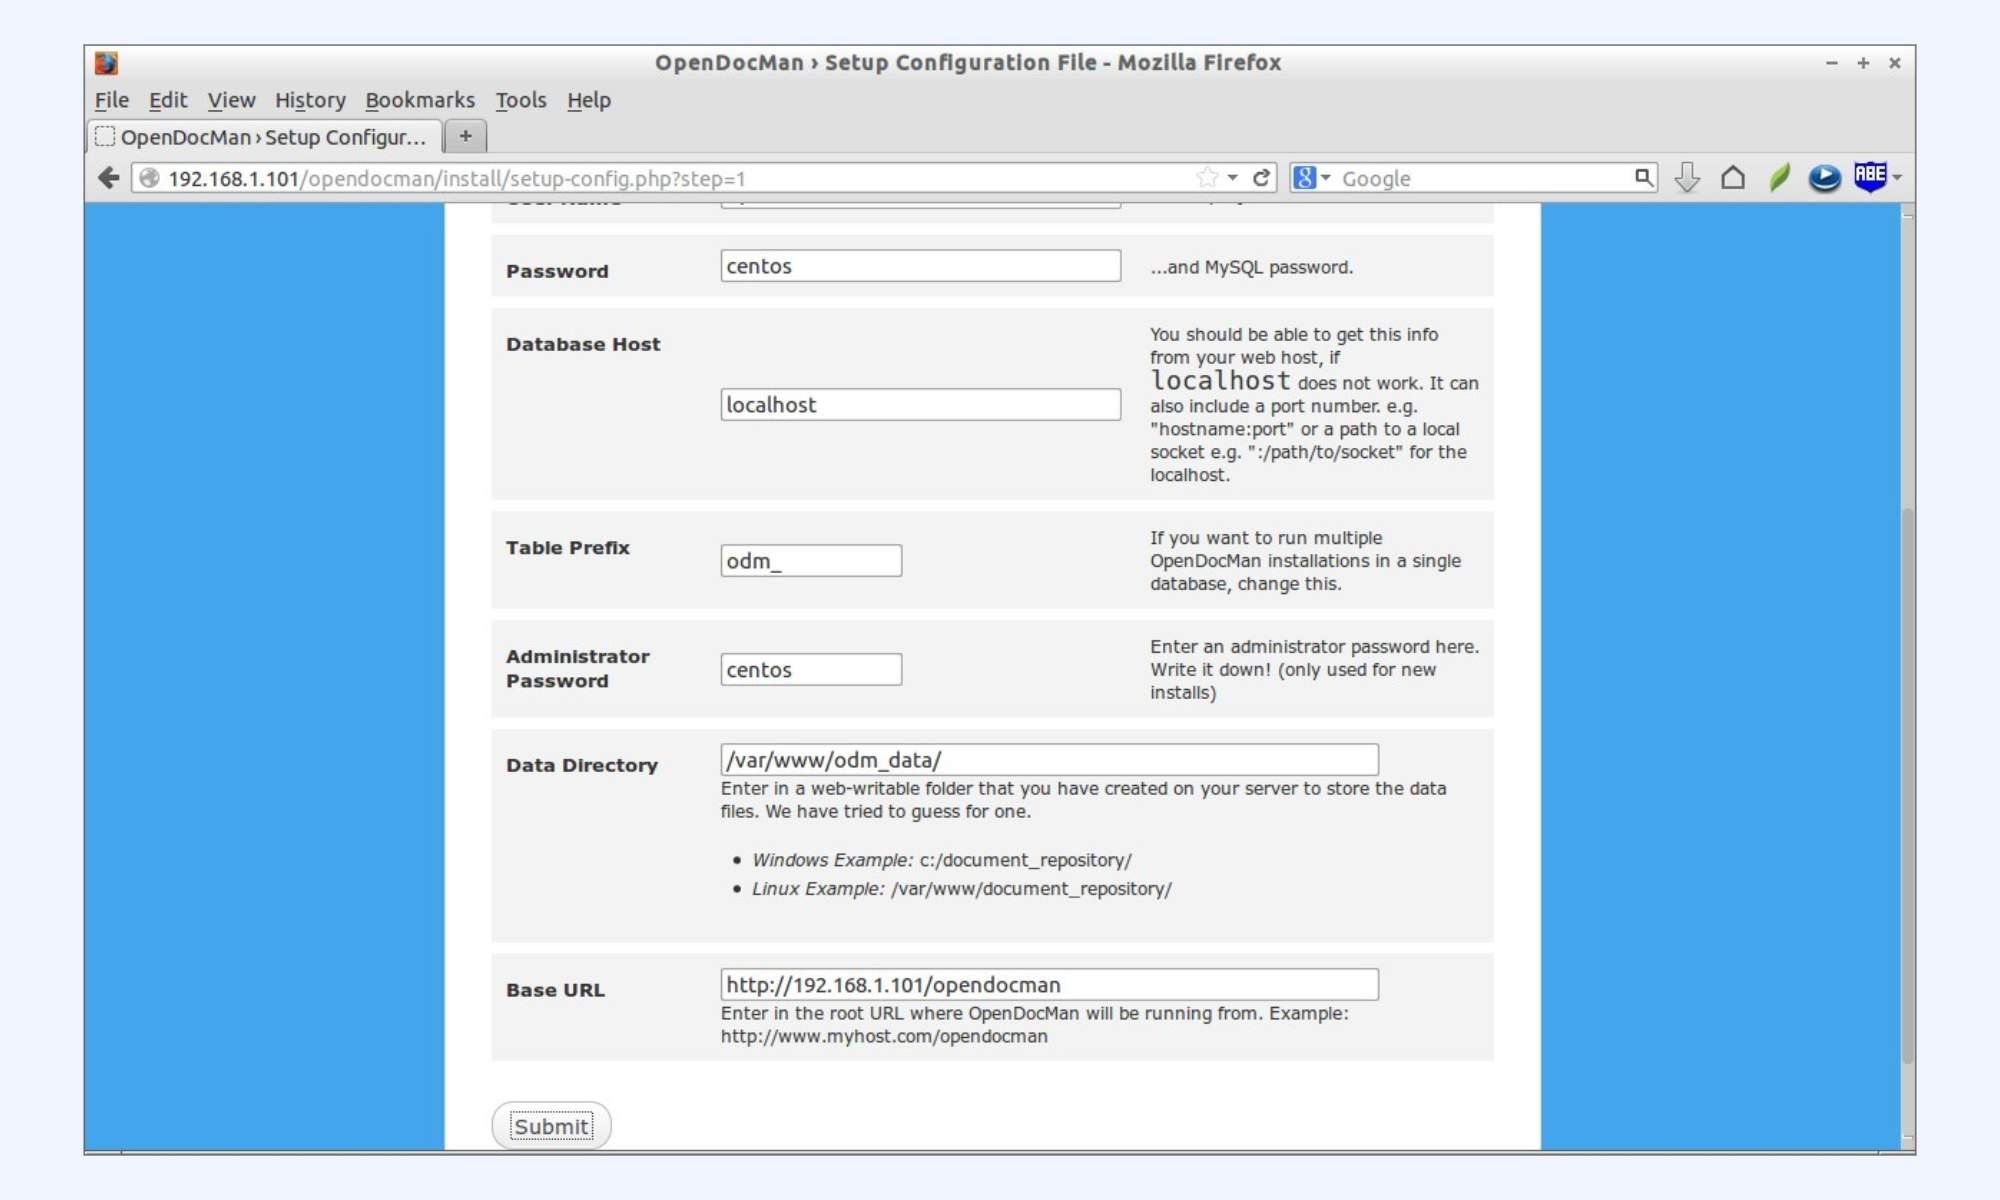Open the Help menu

pos(589,100)
